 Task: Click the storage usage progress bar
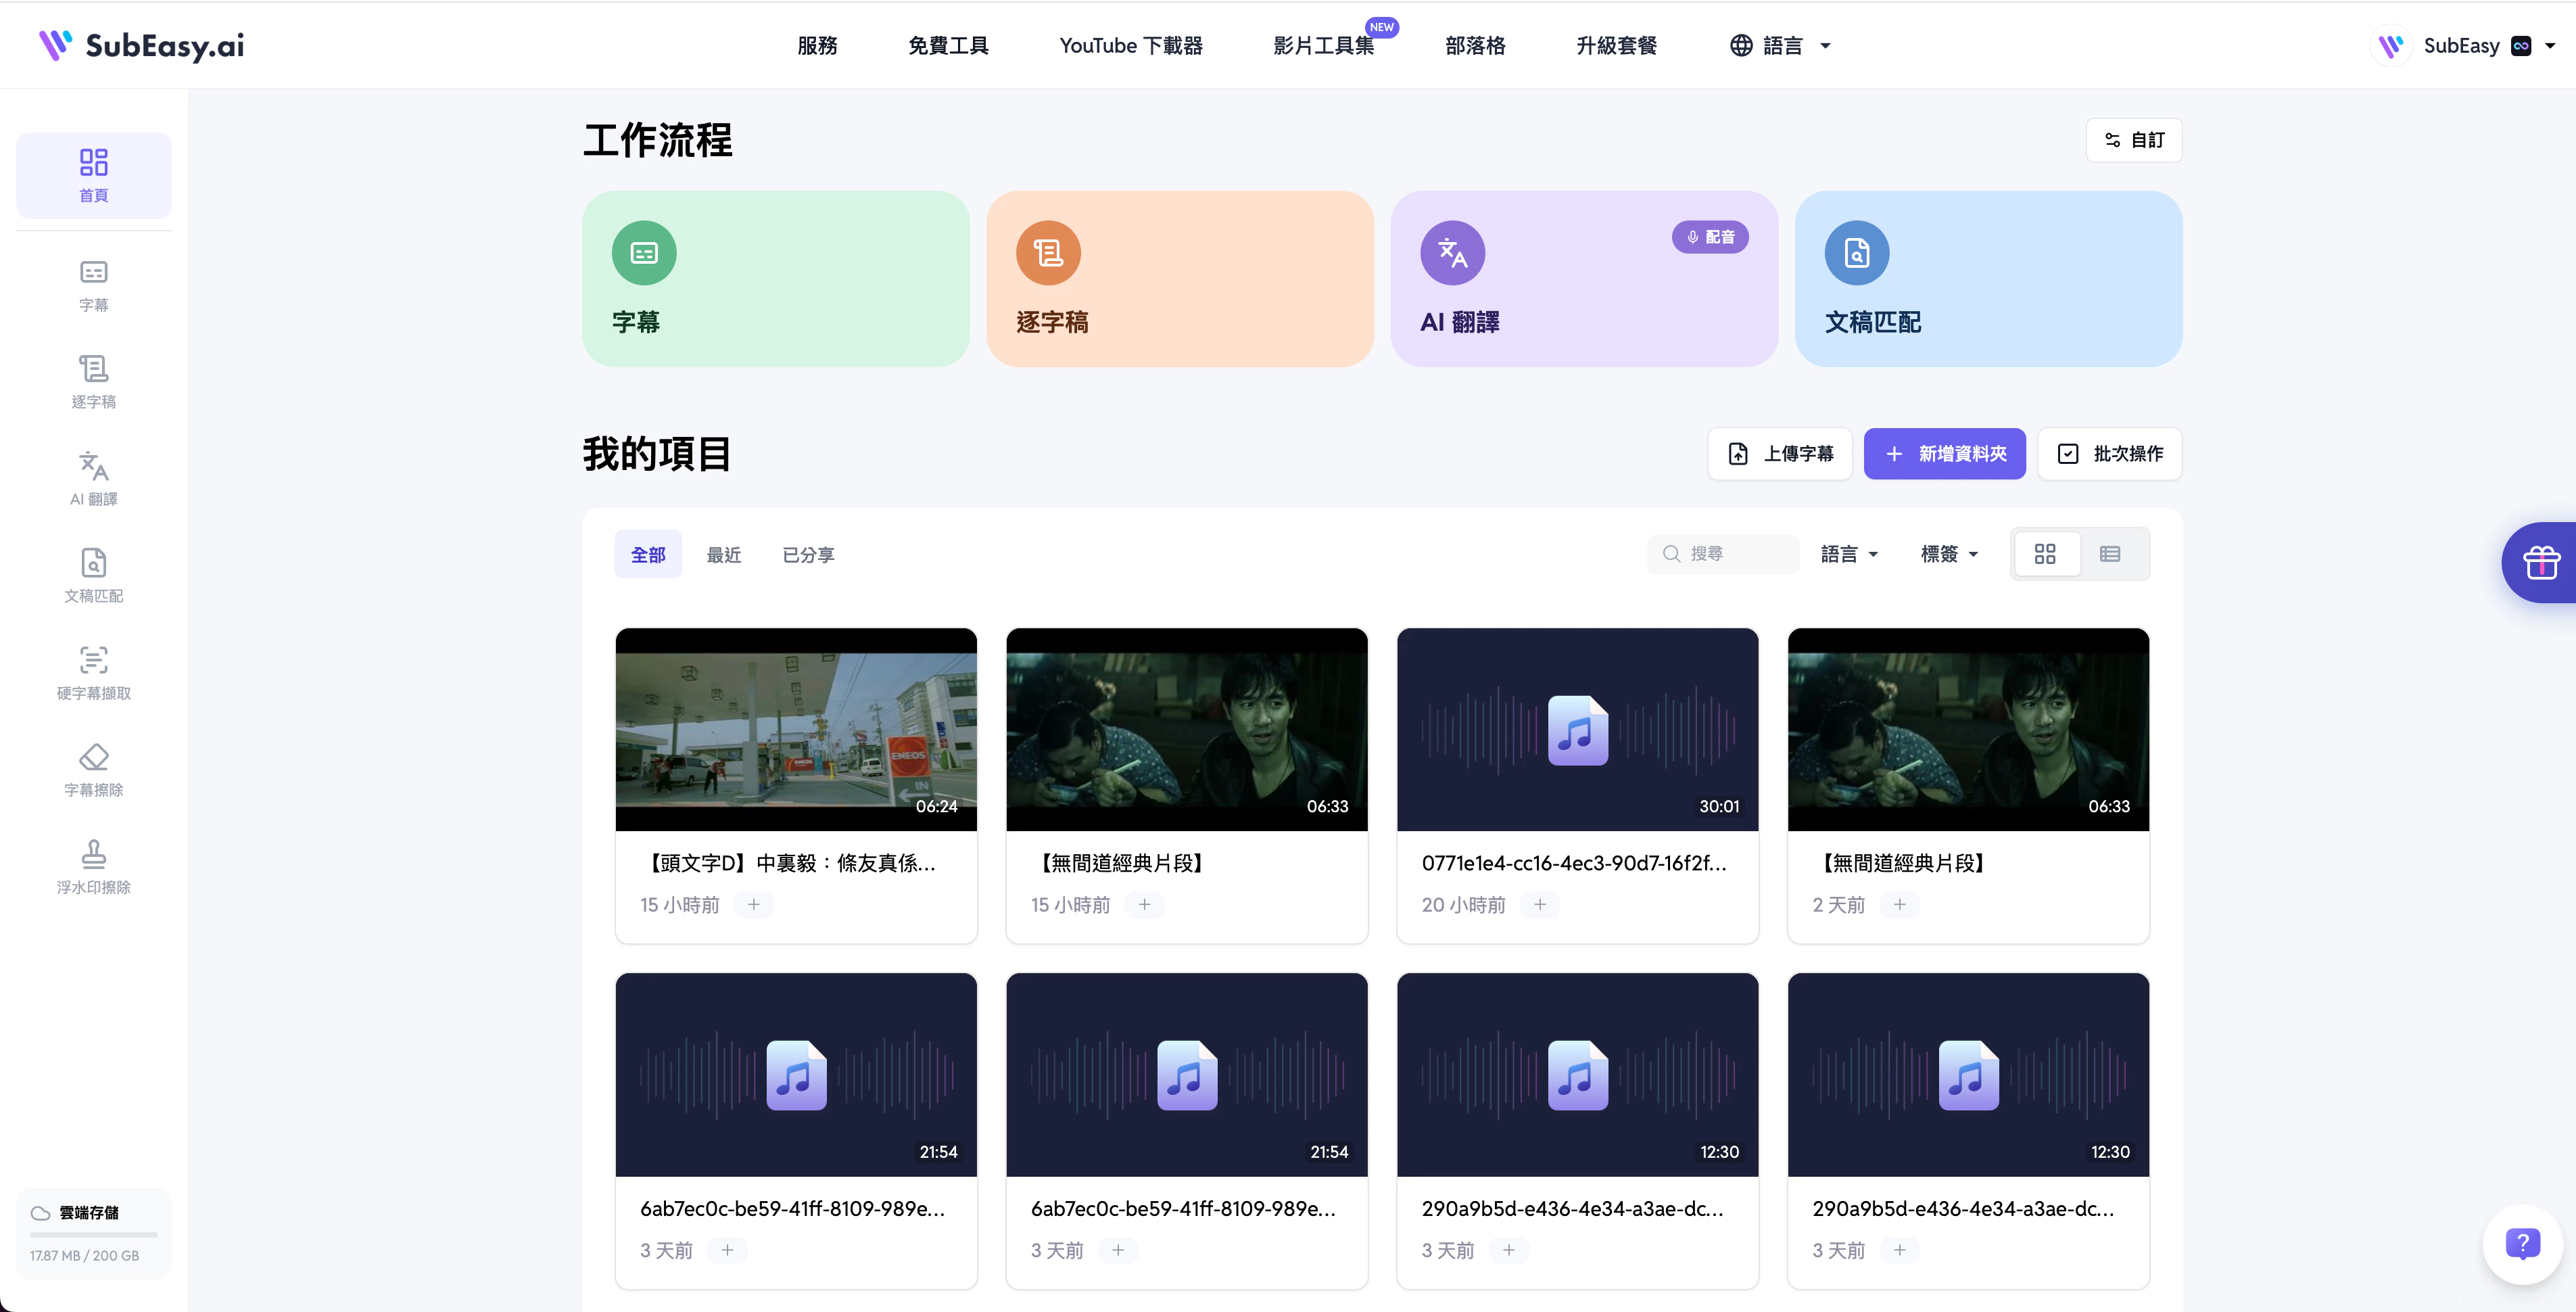pos(94,1235)
